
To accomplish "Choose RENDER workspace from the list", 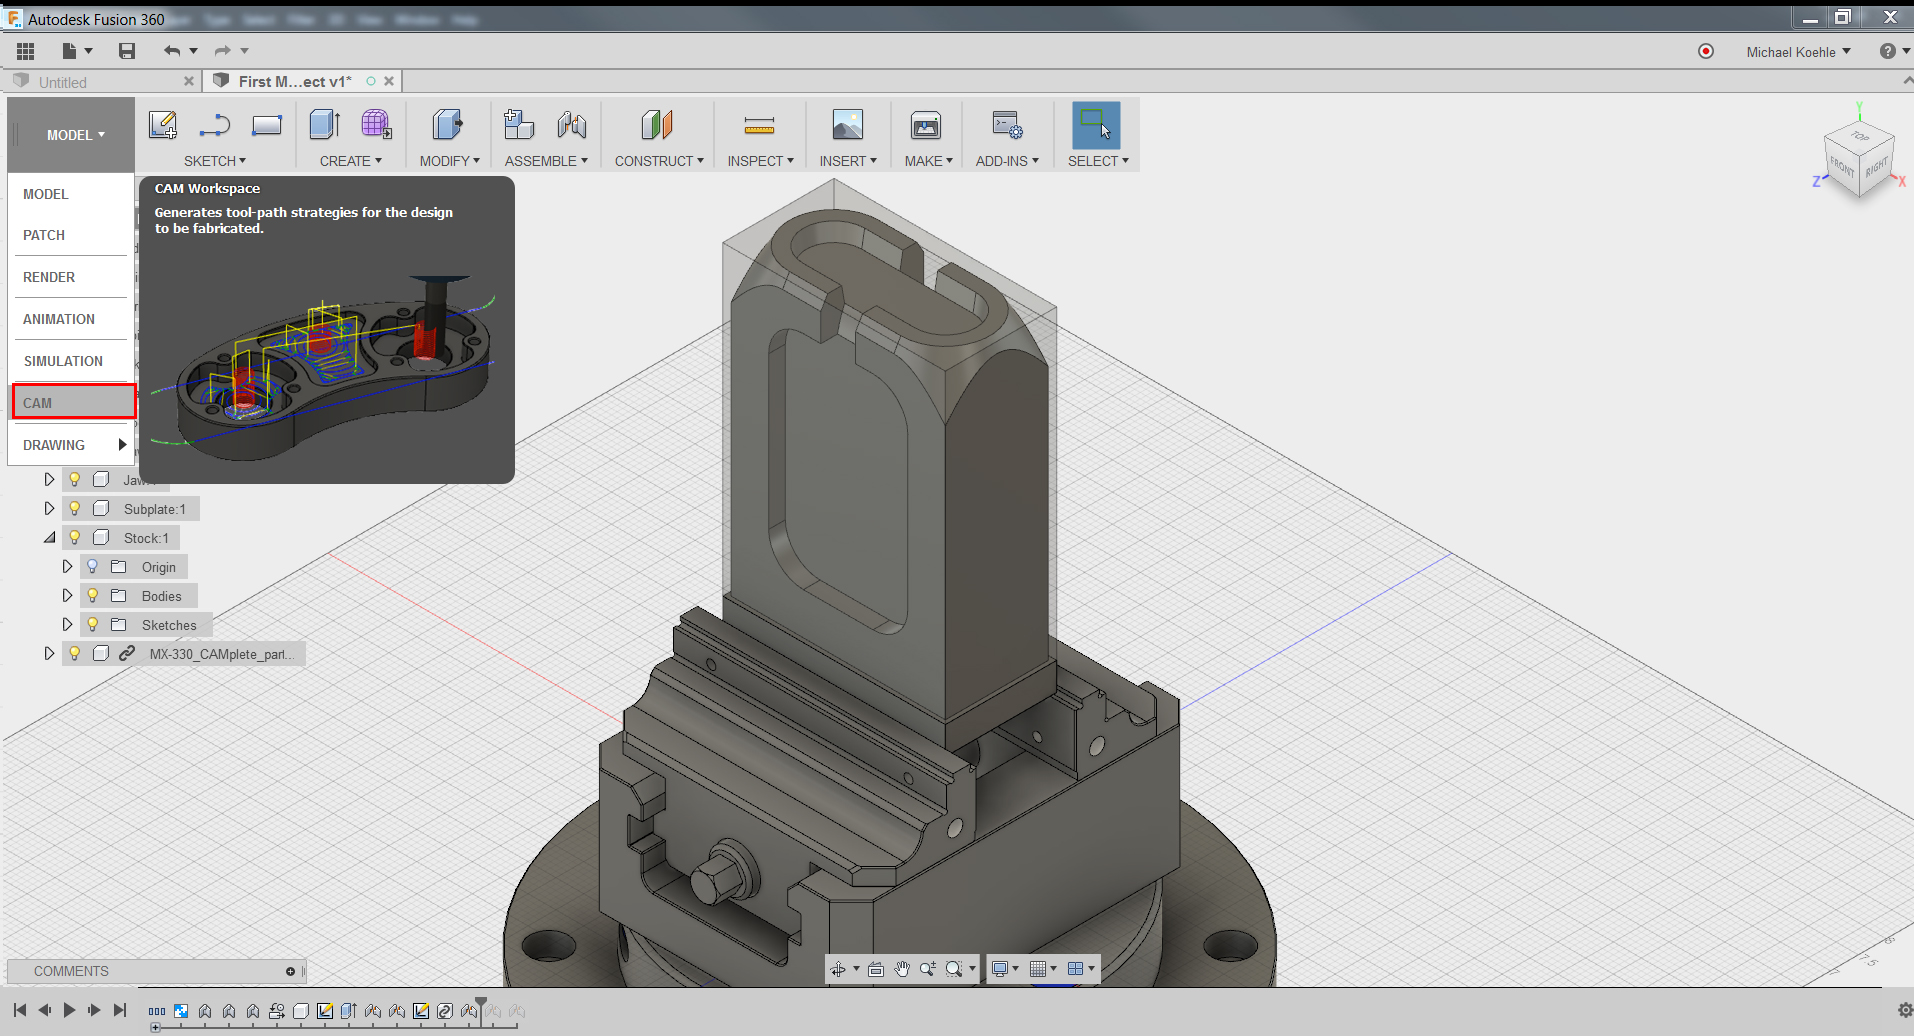I will coord(49,277).
